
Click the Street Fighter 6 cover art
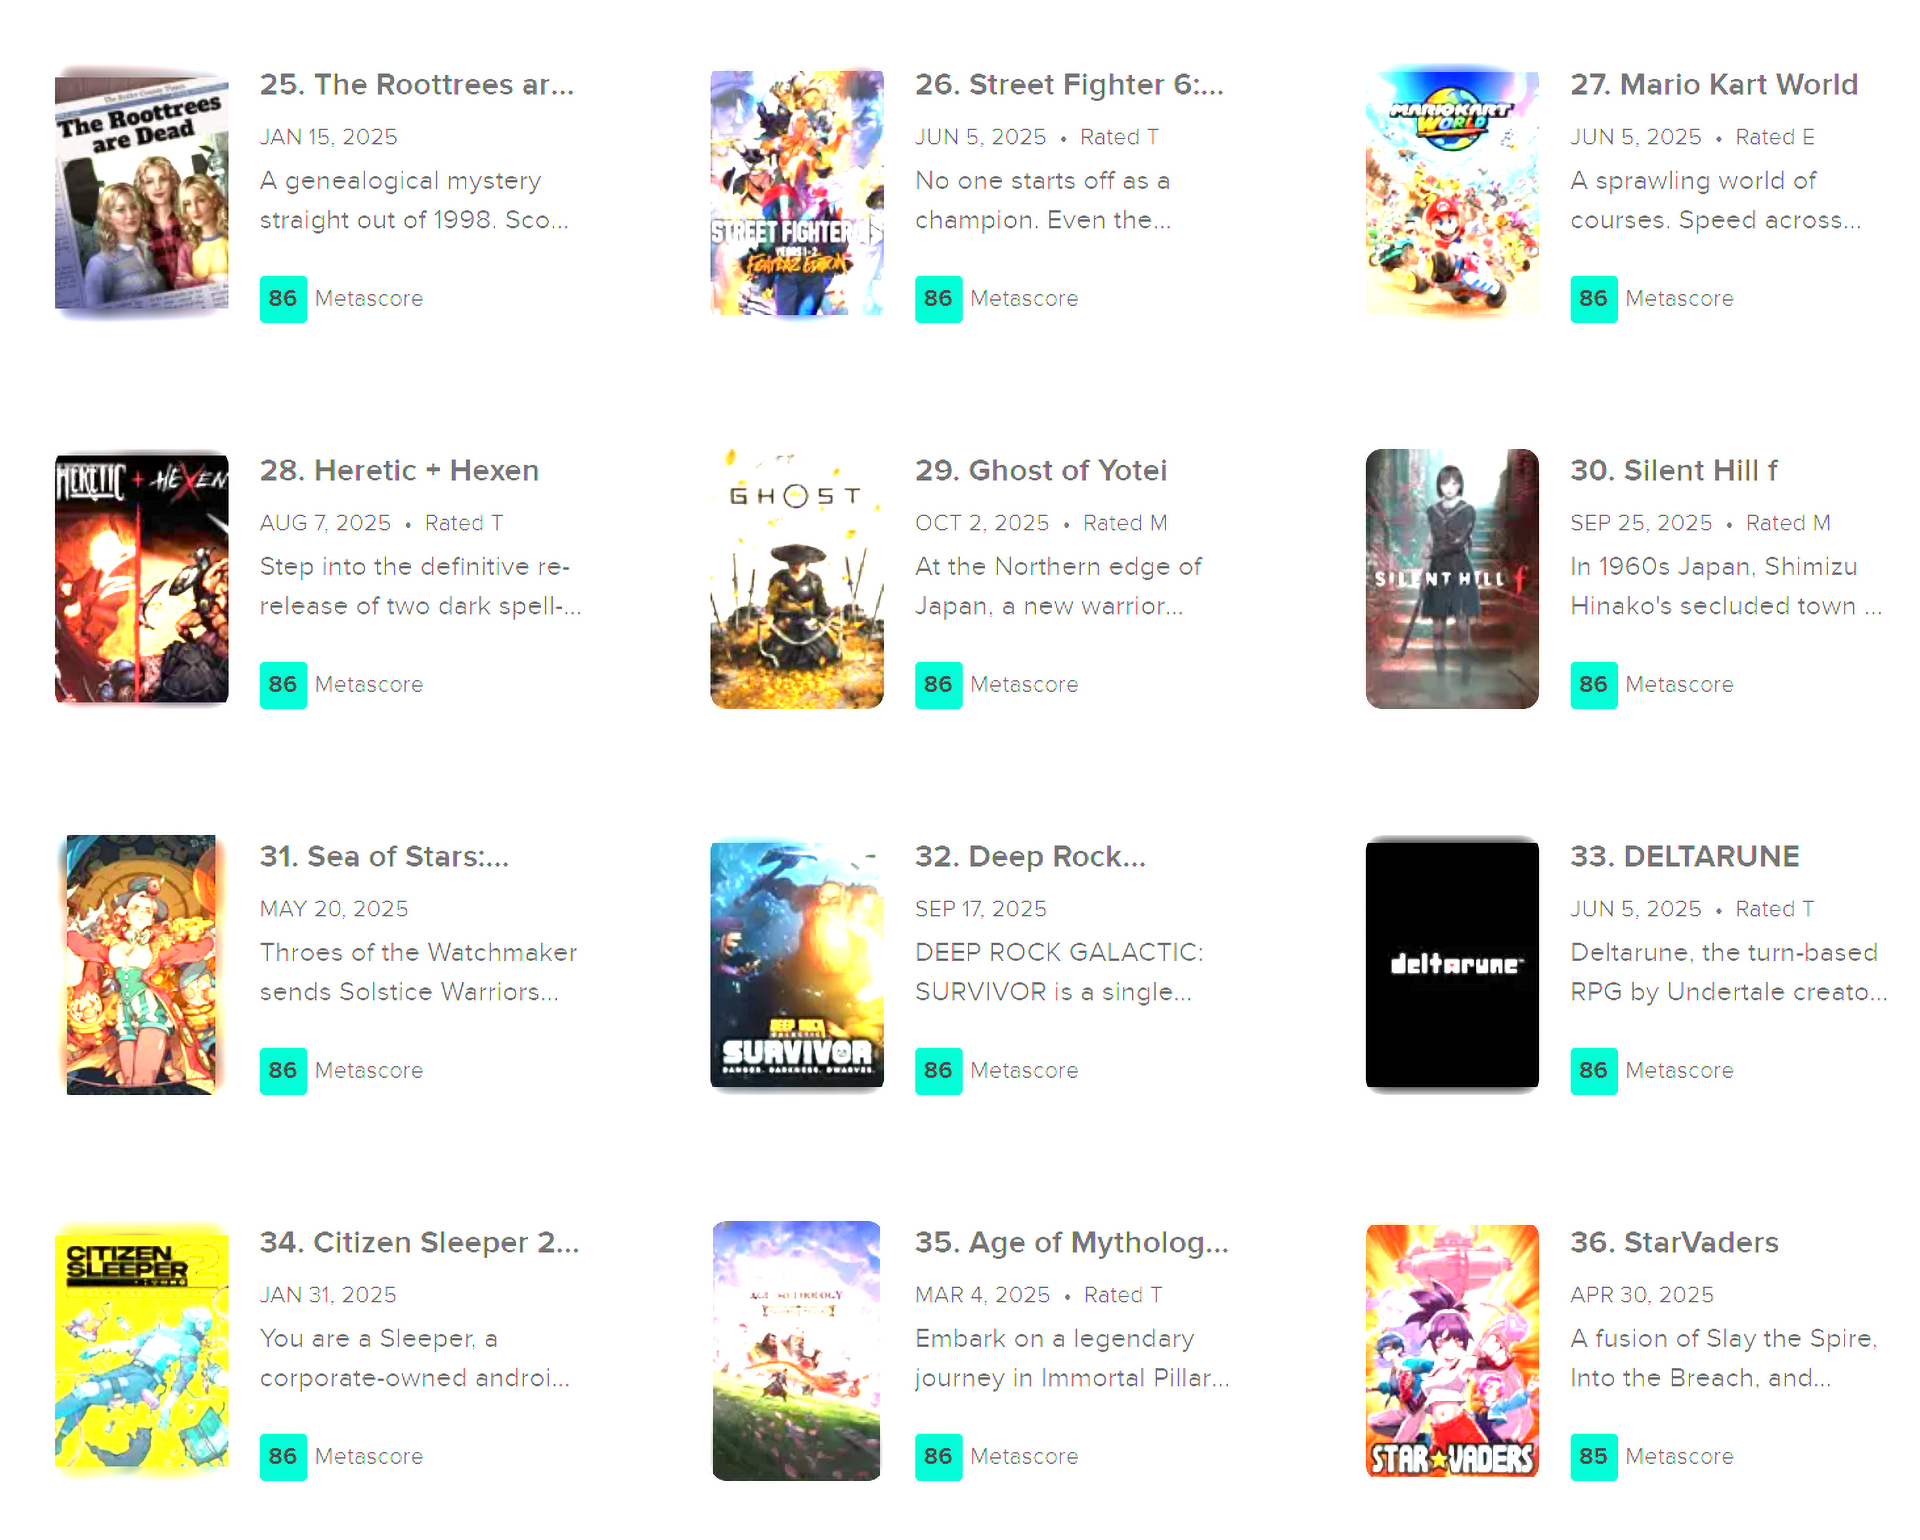pyautogui.click(x=797, y=193)
